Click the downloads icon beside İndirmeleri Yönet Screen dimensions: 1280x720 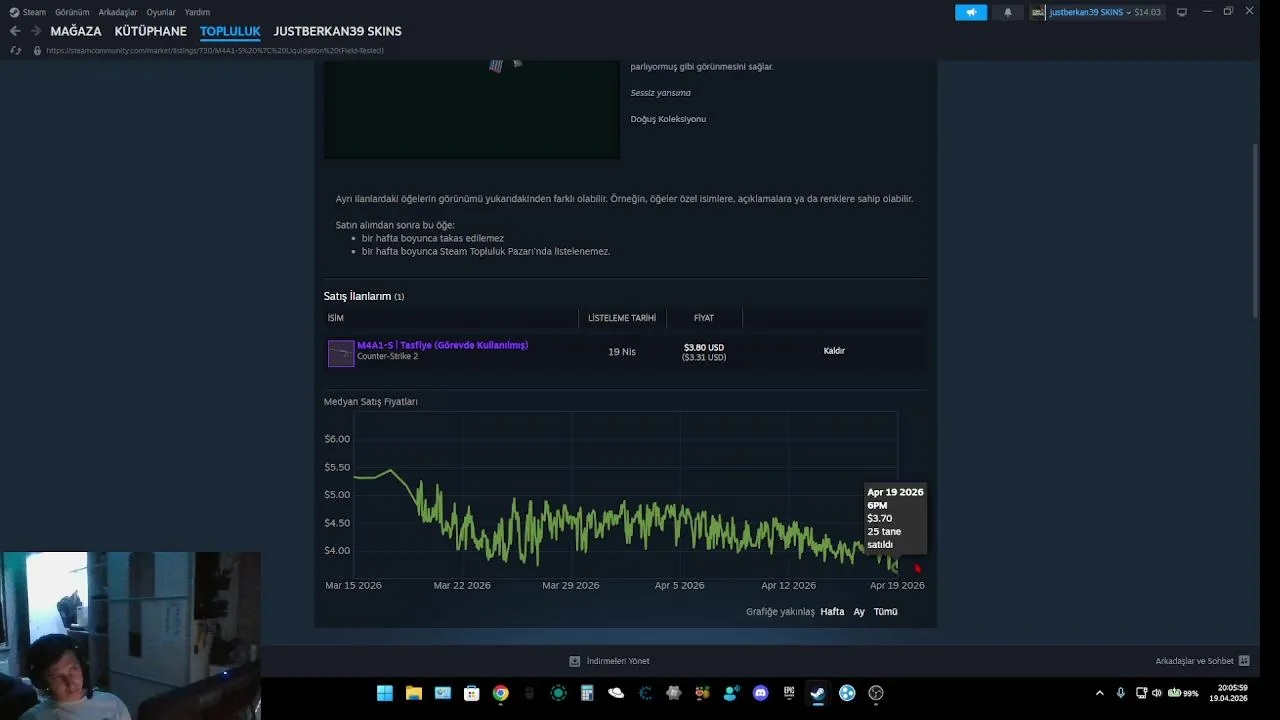click(575, 661)
